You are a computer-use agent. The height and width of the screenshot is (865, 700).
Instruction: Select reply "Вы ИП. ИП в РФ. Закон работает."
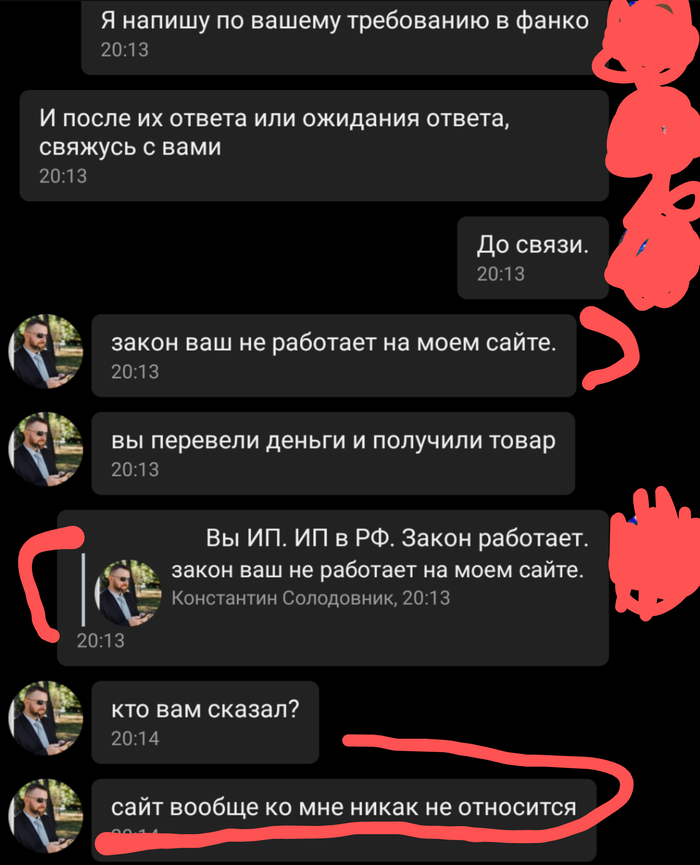[x=333, y=588]
